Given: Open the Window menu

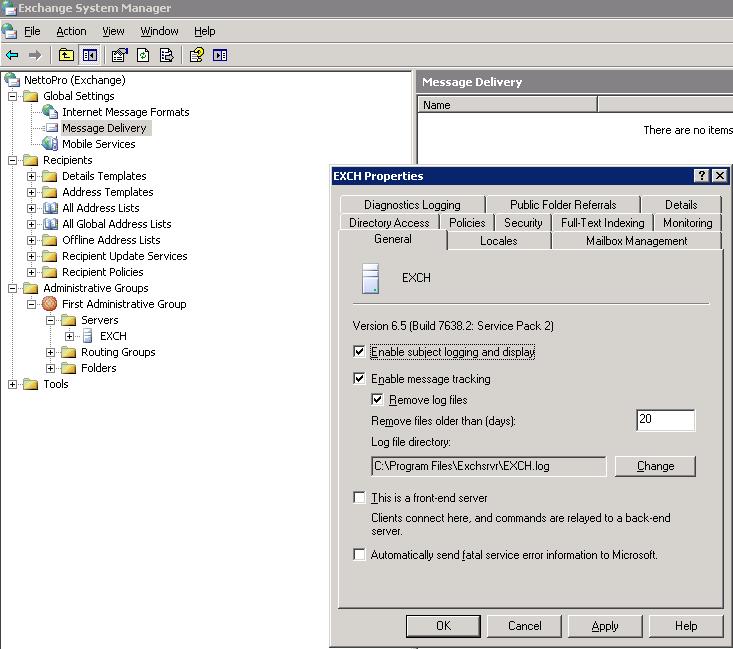Looking at the screenshot, I should coord(159,31).
